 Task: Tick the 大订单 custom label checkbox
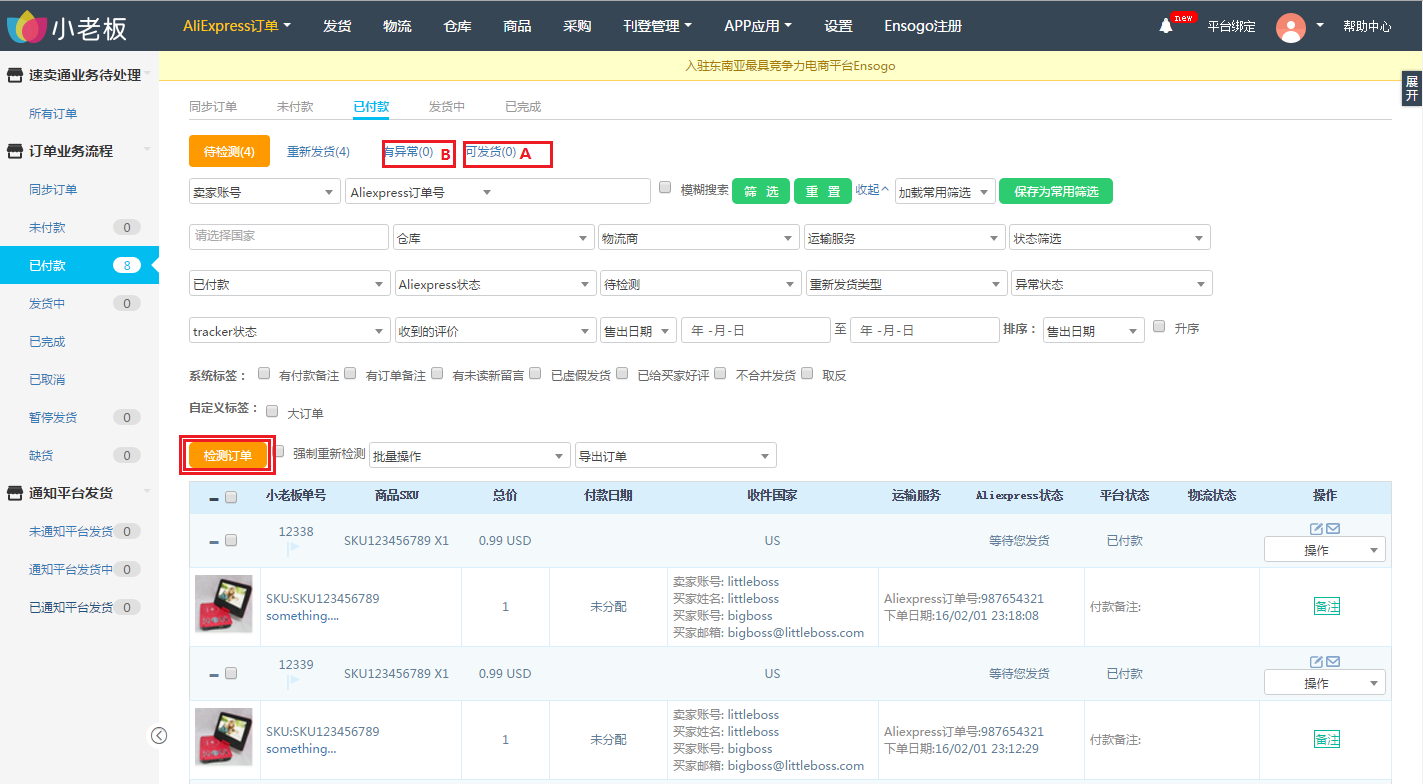pos(271,410)
